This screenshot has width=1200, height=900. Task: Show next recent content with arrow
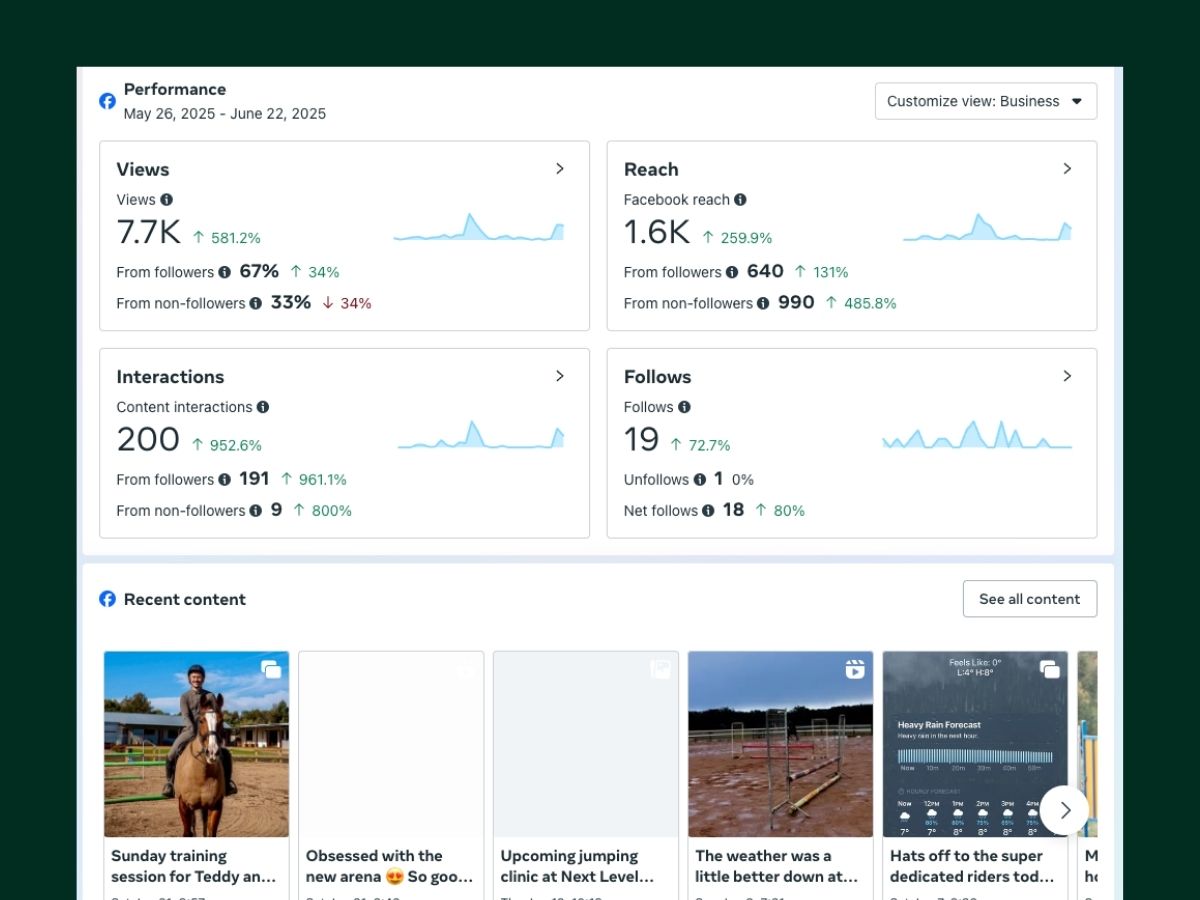pos(1065,810)
